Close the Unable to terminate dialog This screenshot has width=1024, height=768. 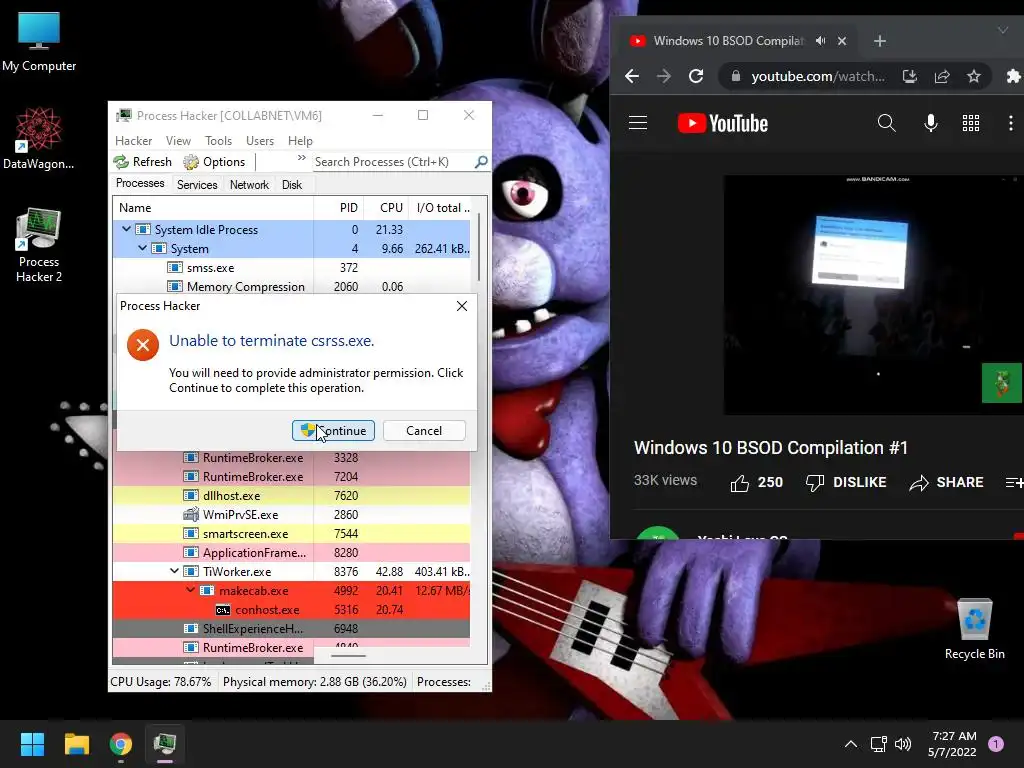[x=462, y=306]
